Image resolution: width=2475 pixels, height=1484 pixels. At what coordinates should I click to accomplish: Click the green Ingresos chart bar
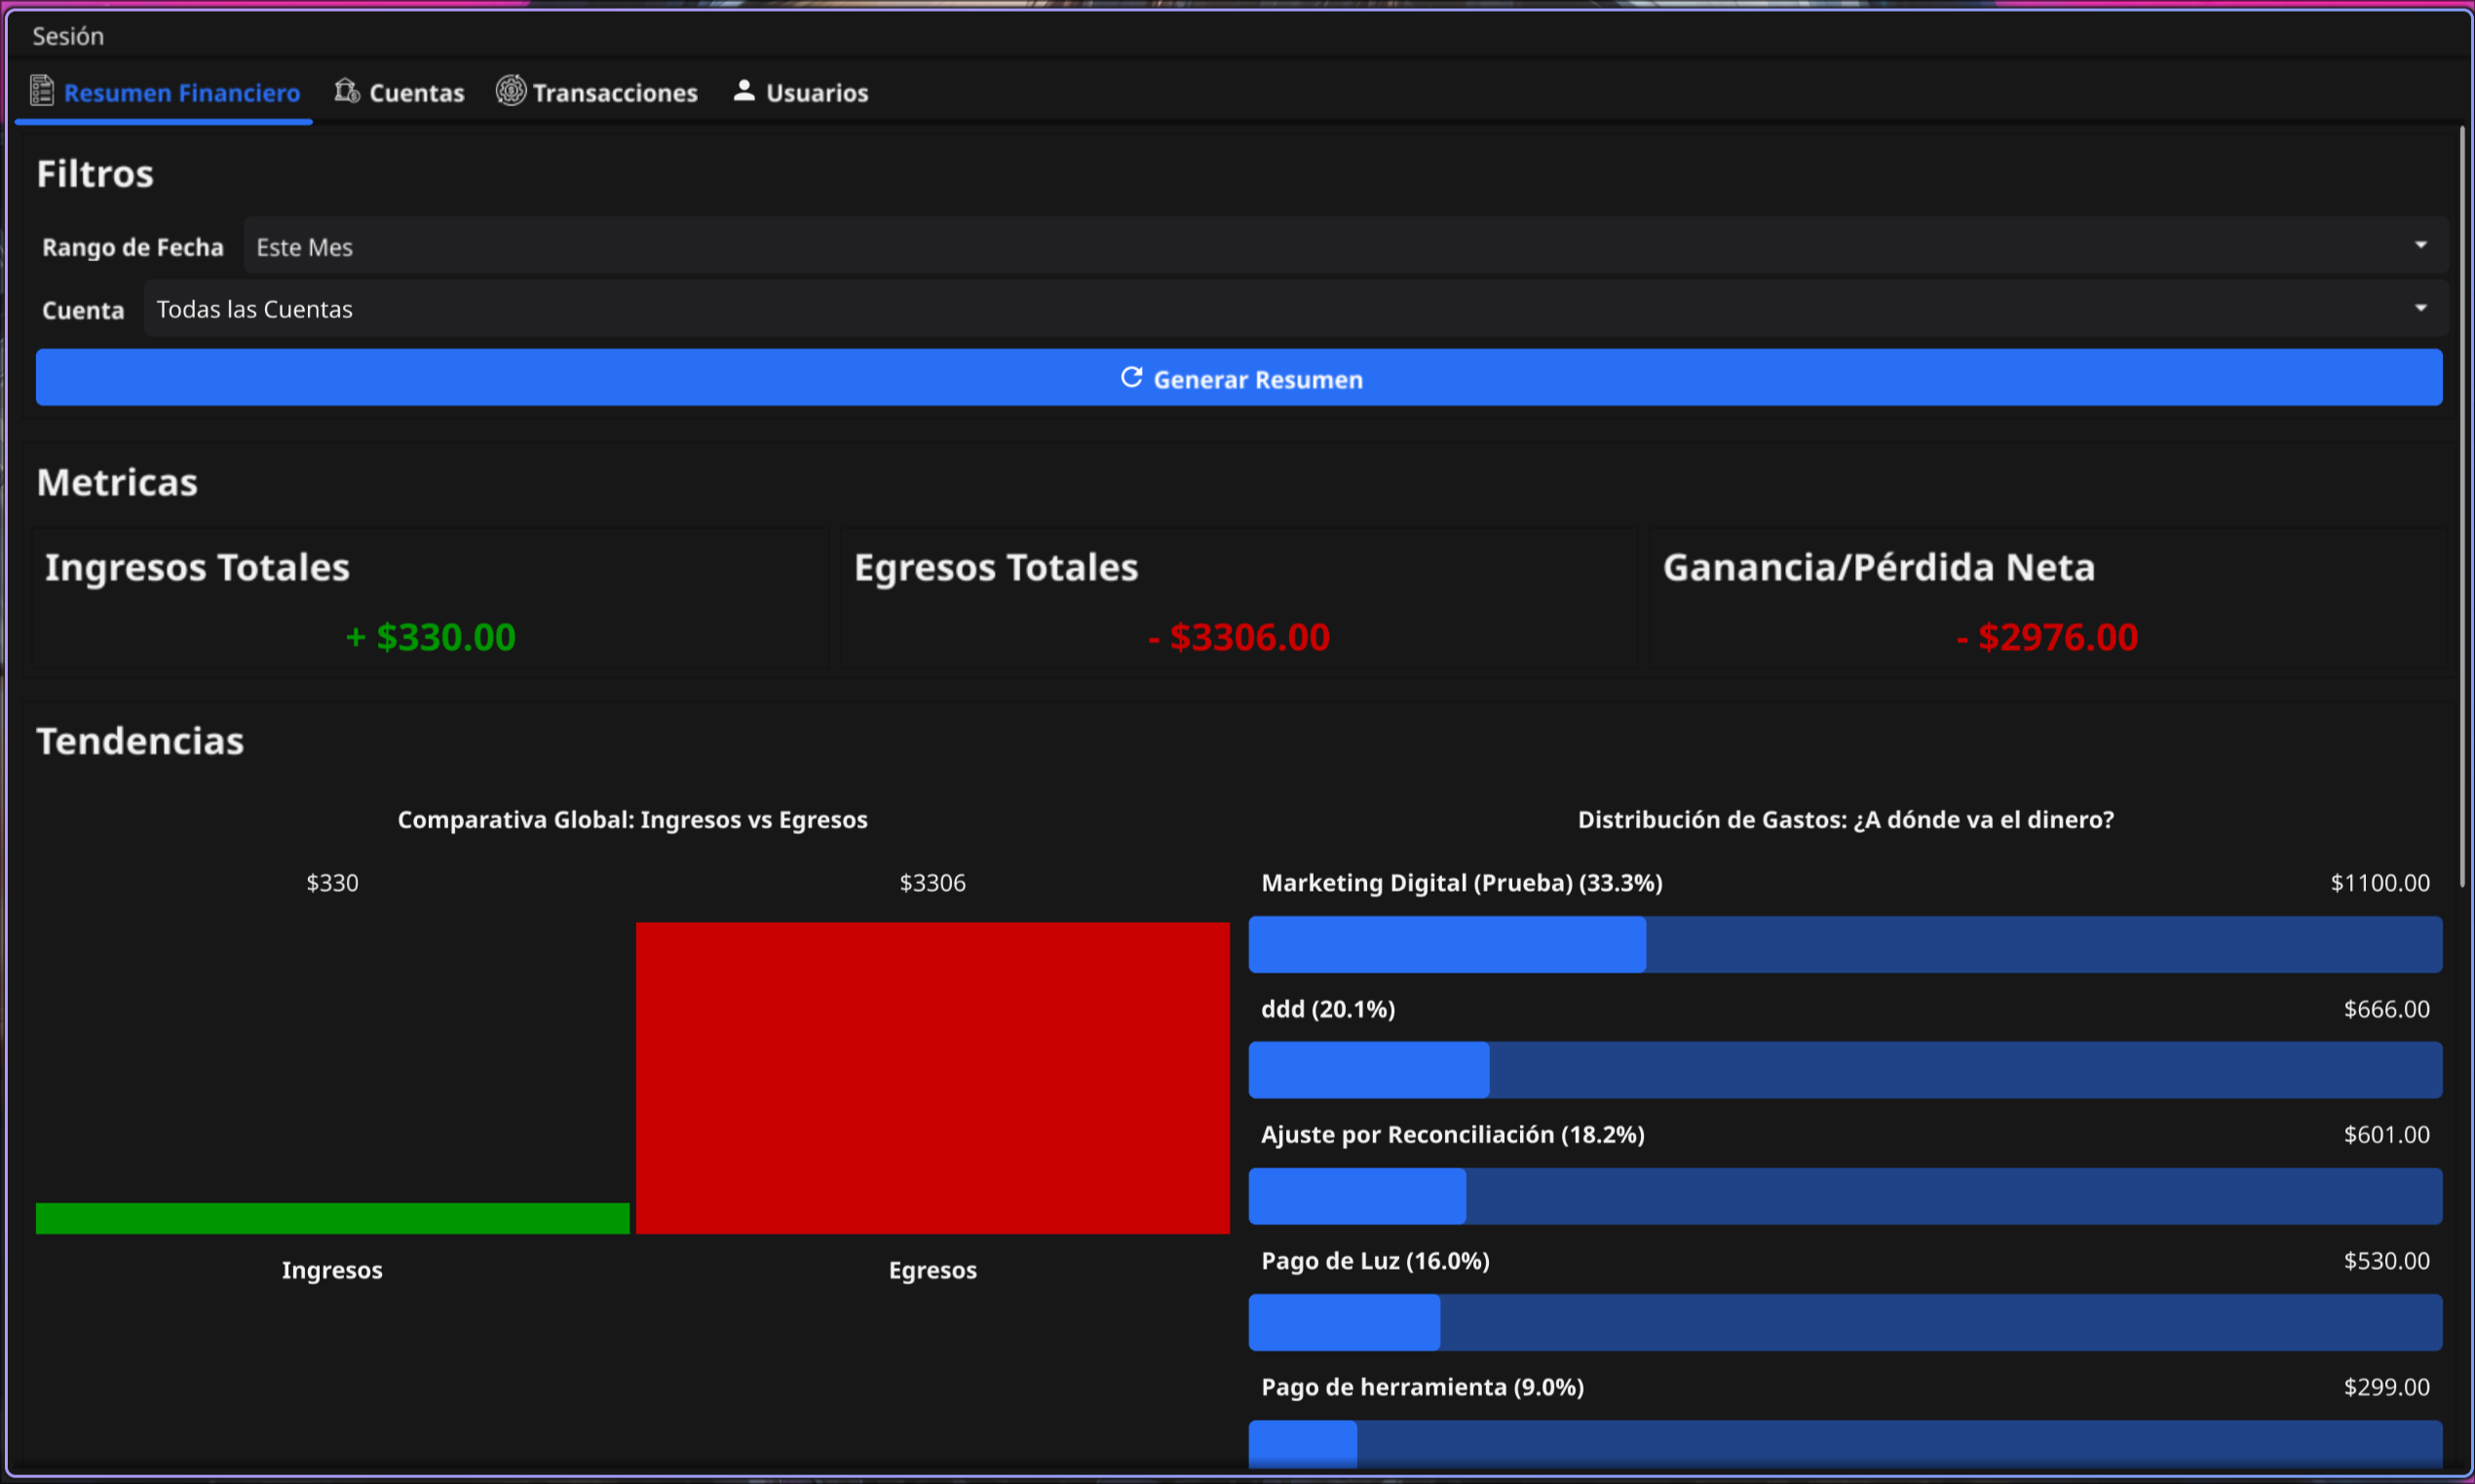click(x=332, y=1218)
